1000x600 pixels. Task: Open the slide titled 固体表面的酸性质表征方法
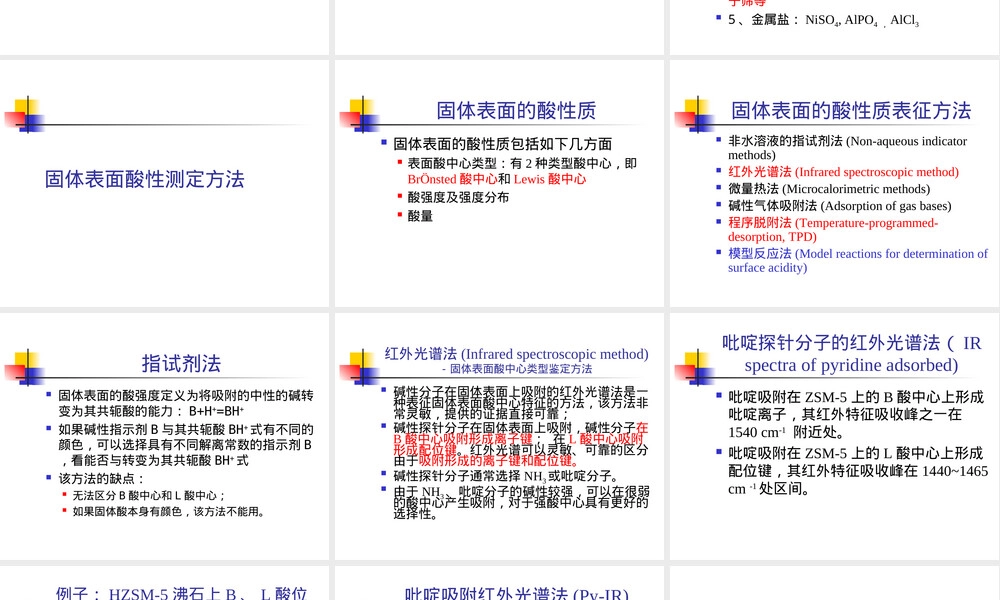click(835, 184)
